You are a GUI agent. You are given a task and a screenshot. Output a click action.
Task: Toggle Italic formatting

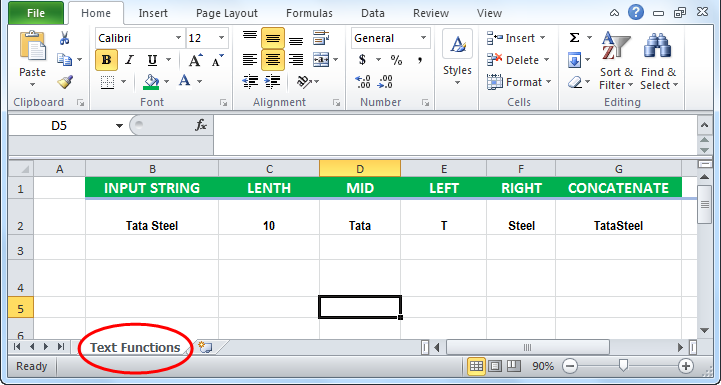(x=130, y=60)
